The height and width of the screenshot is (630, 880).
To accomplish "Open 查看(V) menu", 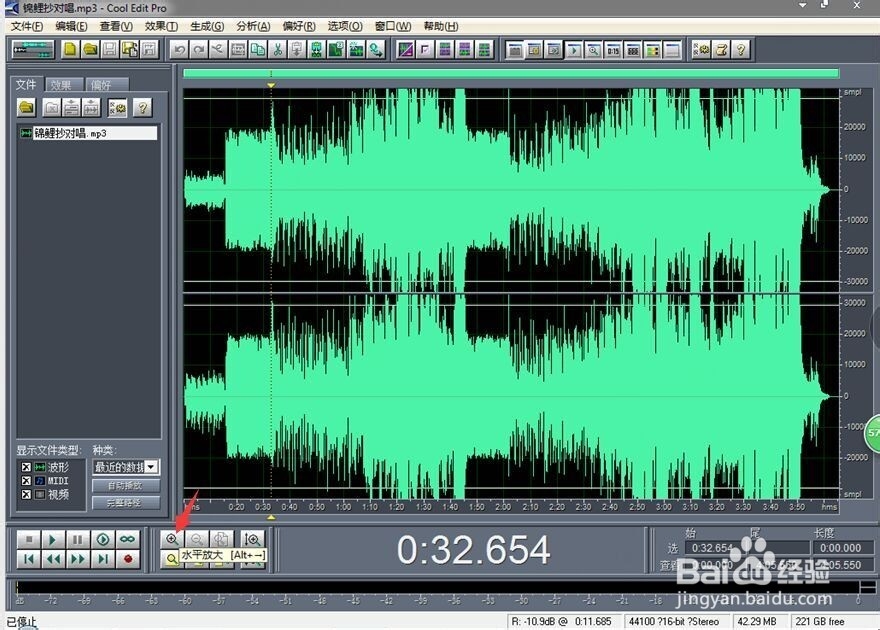I will pos(116,26).
